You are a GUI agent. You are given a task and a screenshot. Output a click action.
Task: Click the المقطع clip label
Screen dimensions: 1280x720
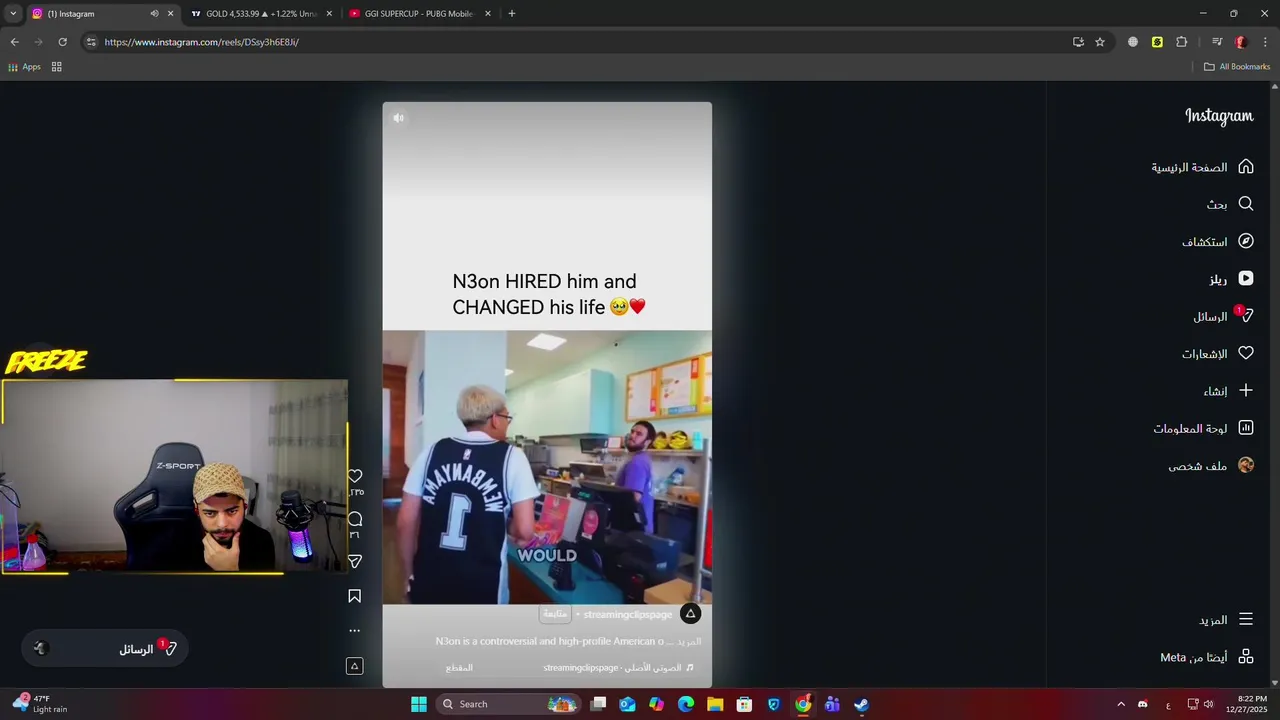[x=459, y=667]
